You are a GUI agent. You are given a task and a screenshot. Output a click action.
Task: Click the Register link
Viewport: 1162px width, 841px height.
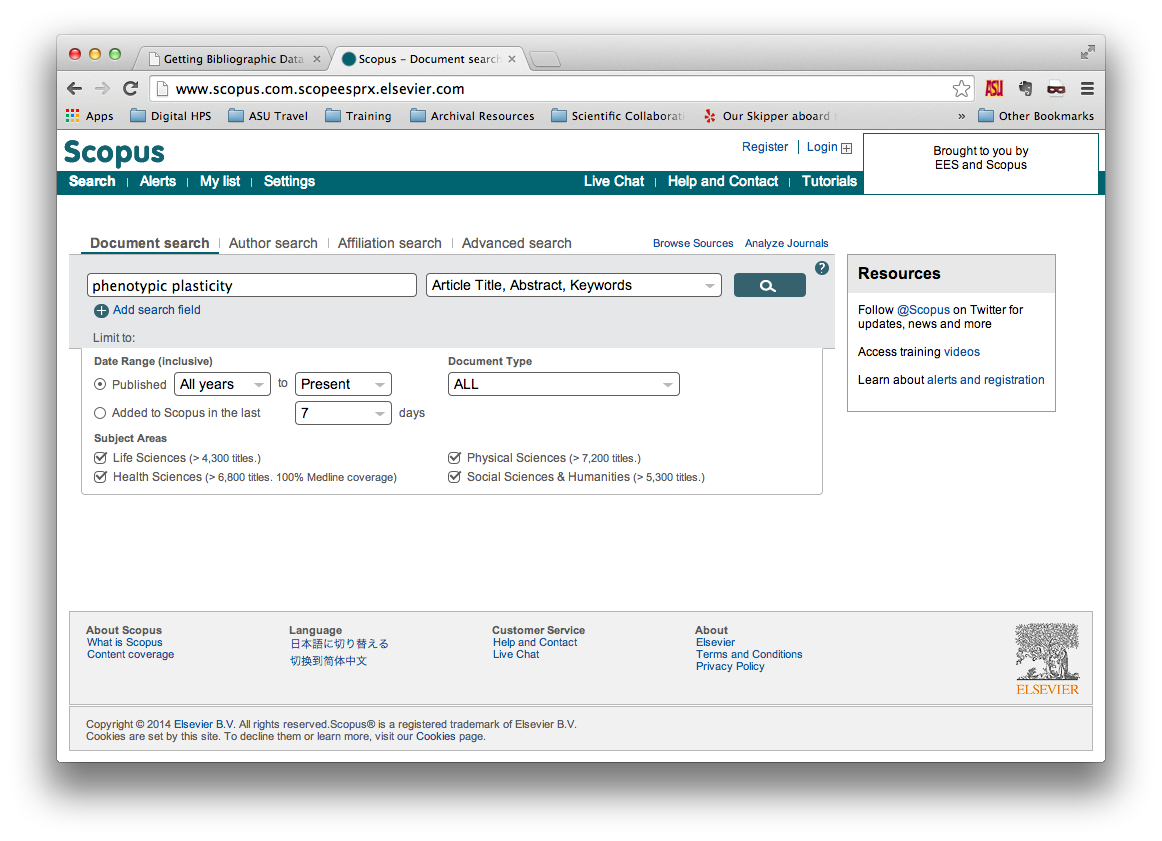tap(765, 147)
